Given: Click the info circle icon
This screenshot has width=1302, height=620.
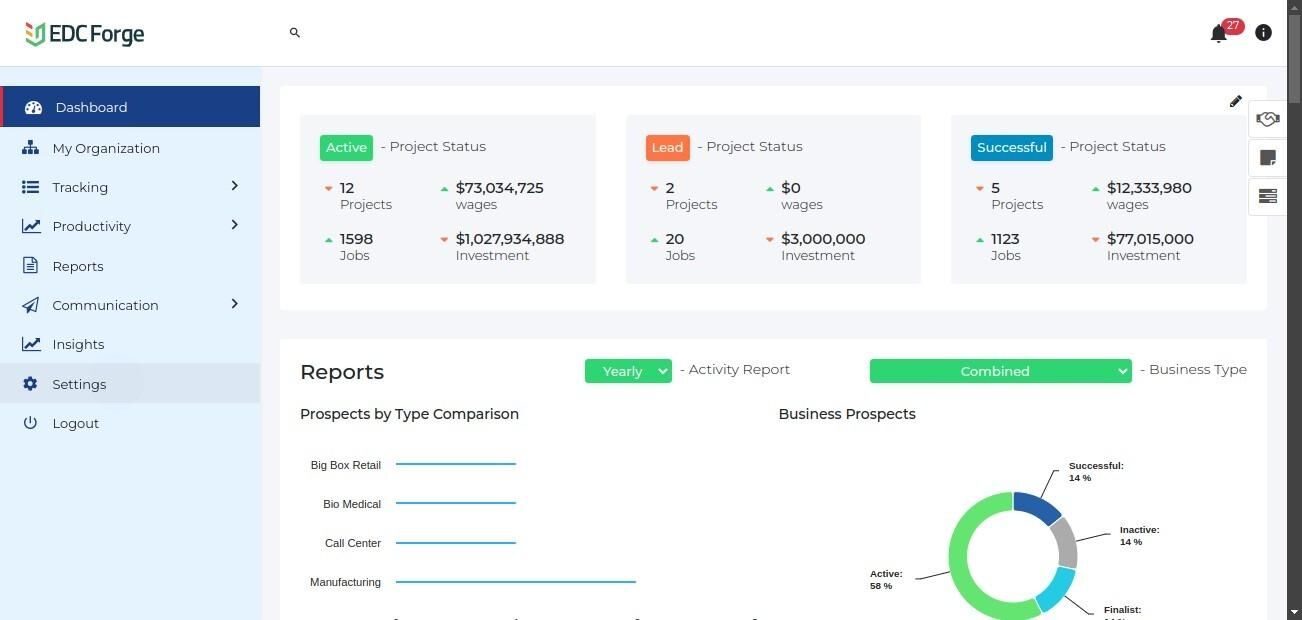Looking at the screenshot, I should pos(1263,33).
